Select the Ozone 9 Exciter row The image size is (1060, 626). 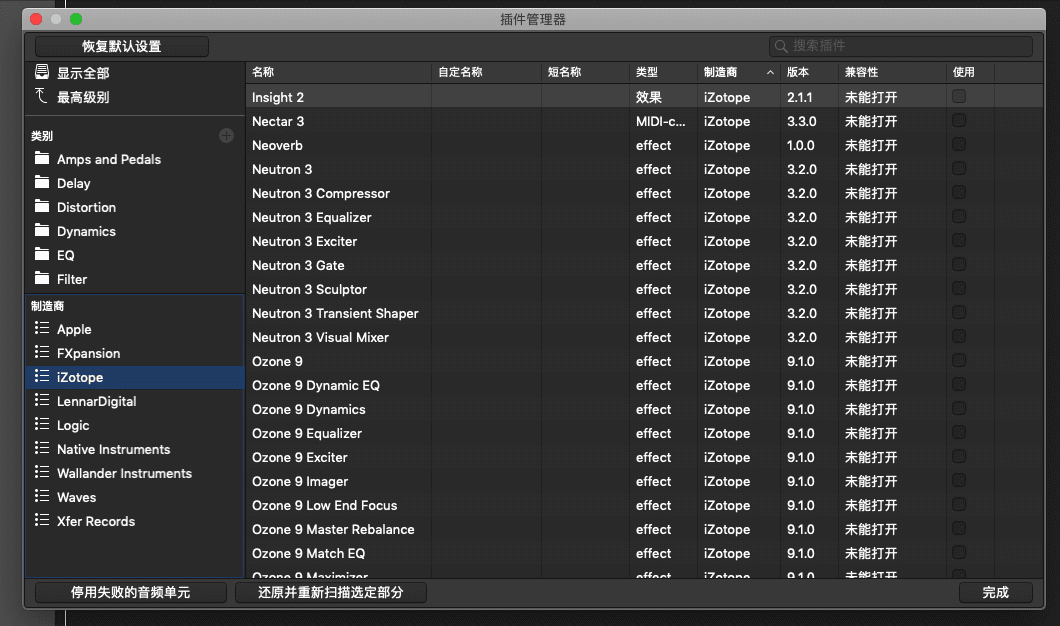point(644,457)
